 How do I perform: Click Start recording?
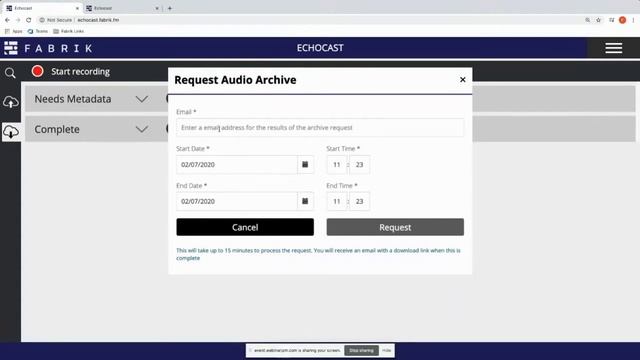coord(80,71)
